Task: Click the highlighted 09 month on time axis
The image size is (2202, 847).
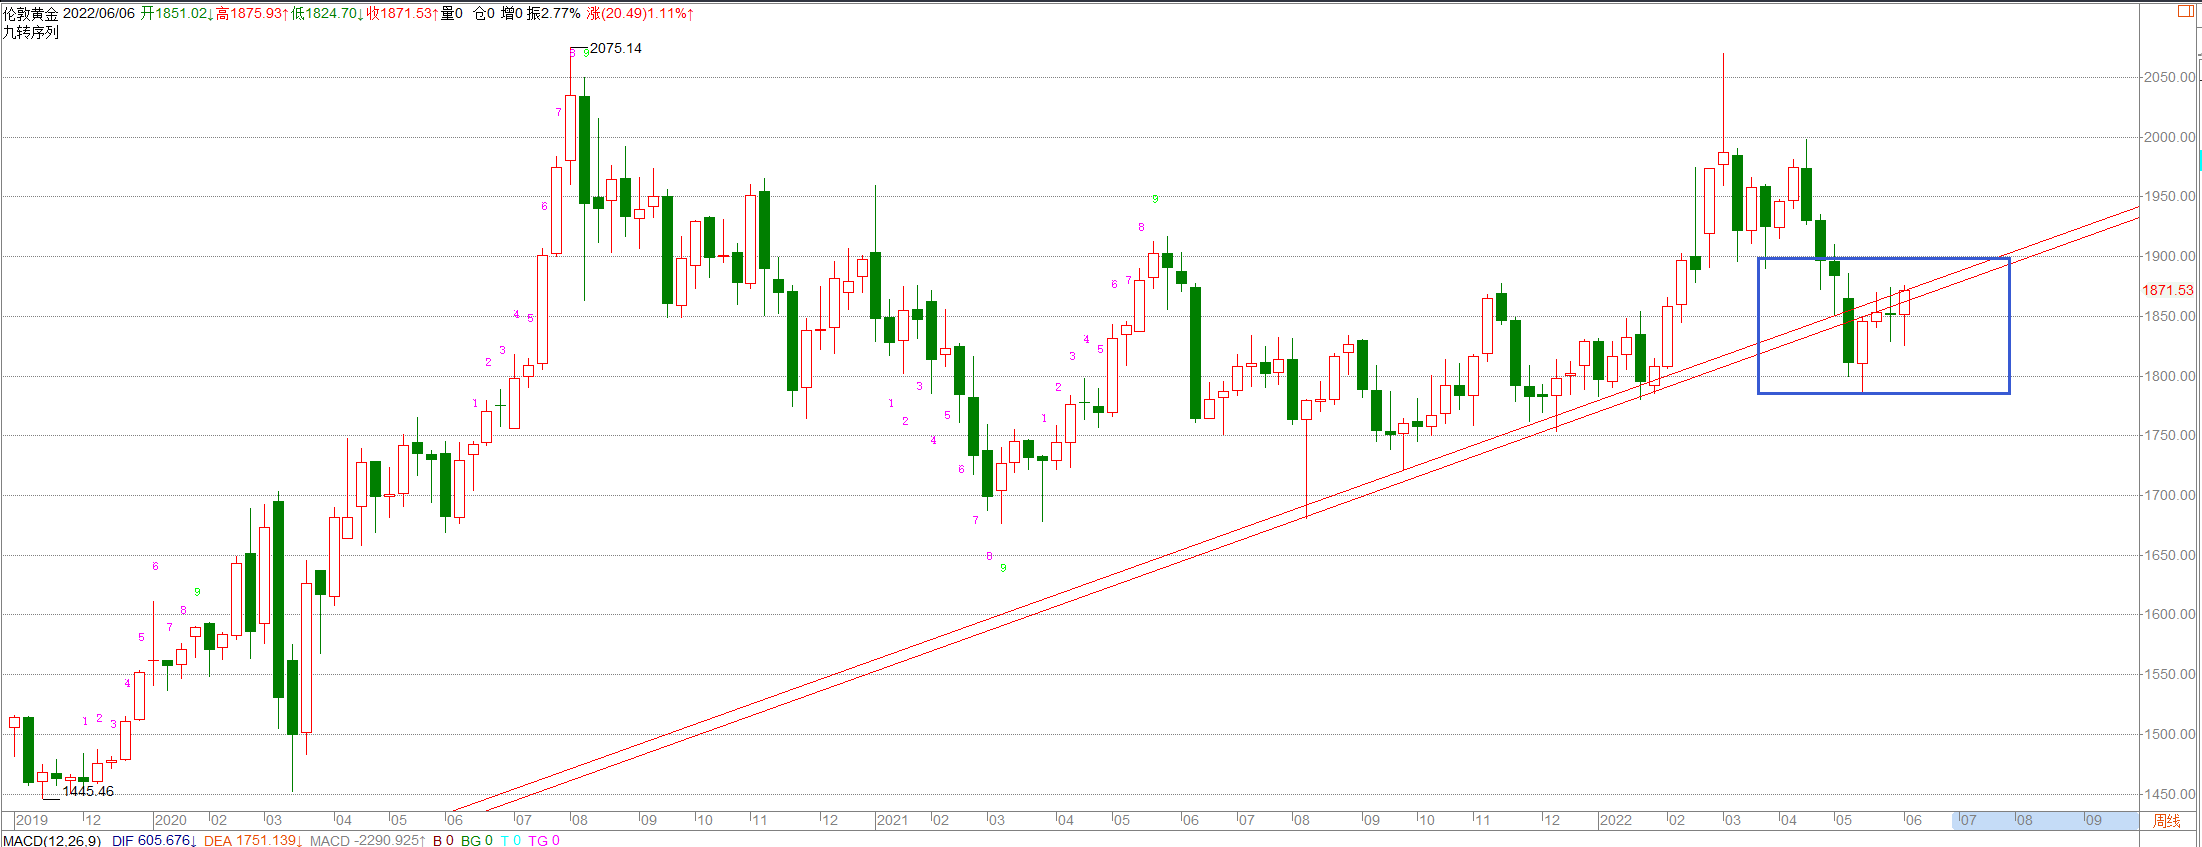Action: click(x=2093, y=820)
